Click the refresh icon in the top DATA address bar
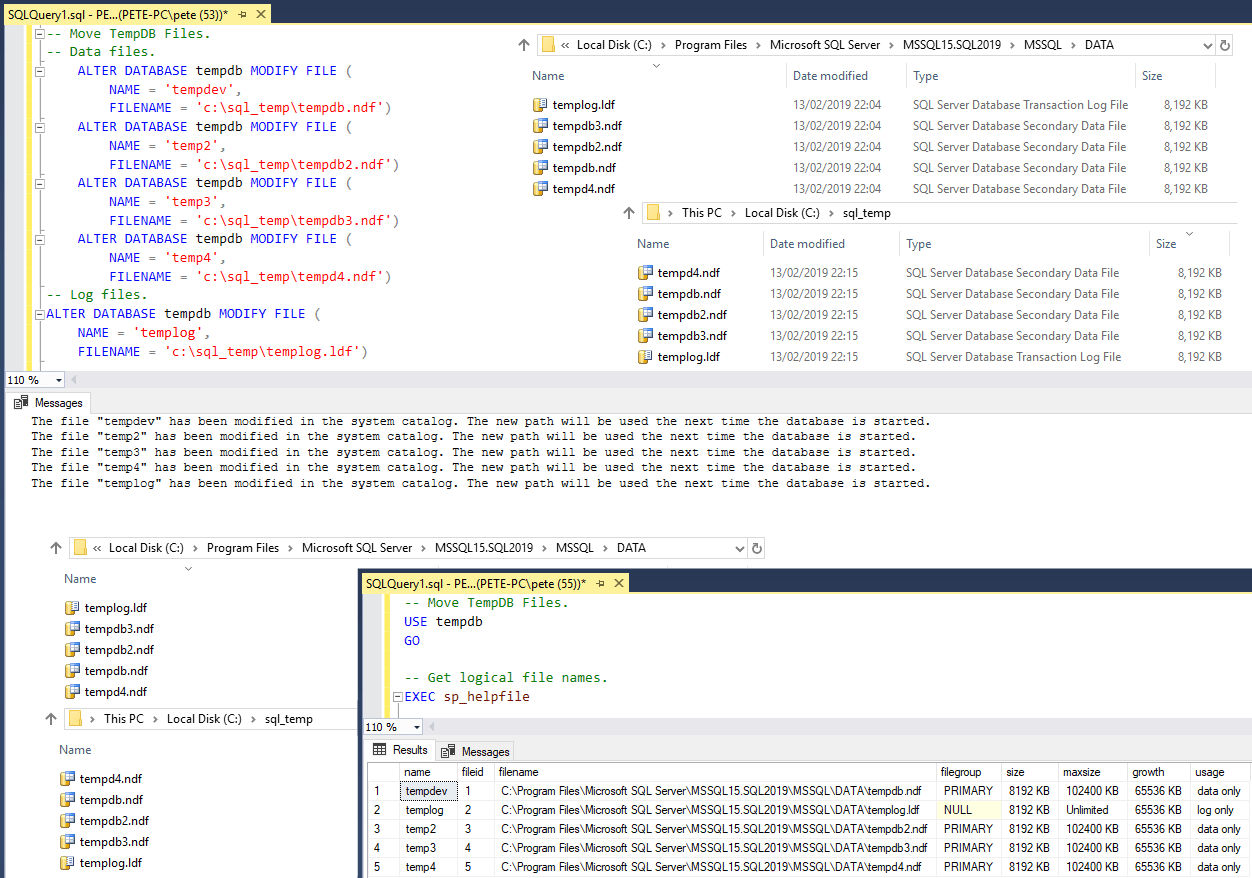 click(1226, 44)
